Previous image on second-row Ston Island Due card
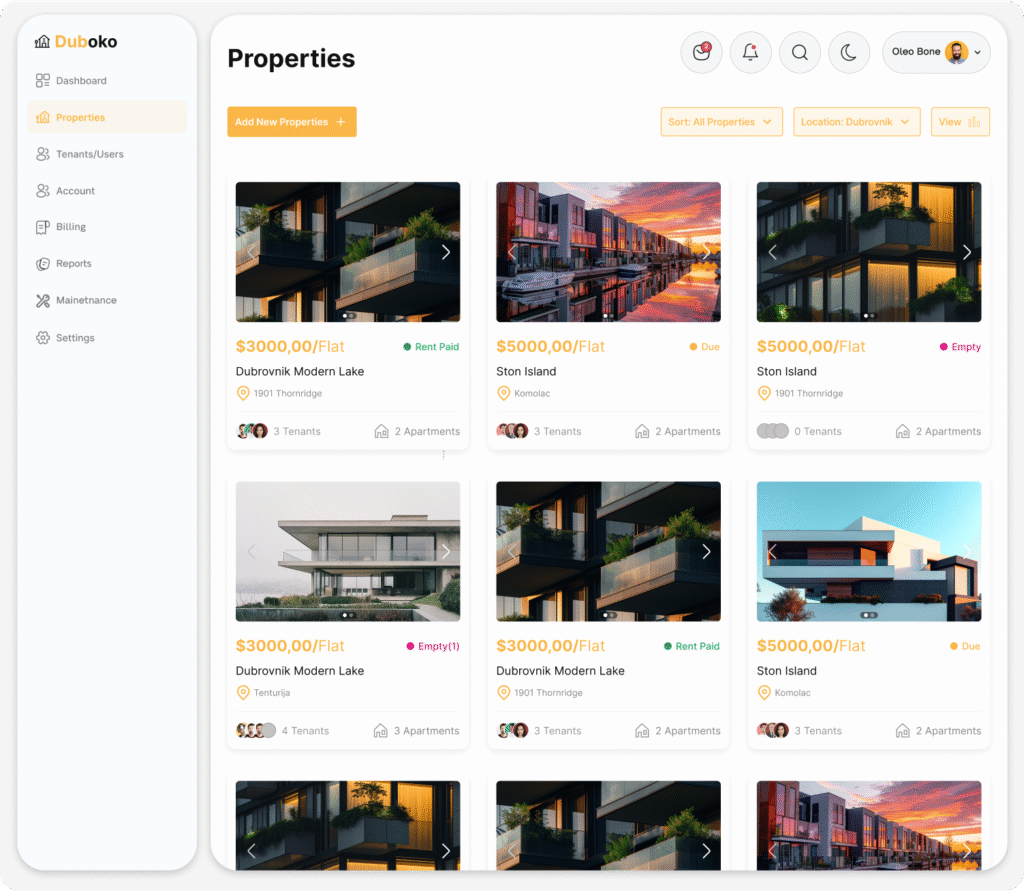The width and height of the screenshot is (1024, 891). pos(772,552)
